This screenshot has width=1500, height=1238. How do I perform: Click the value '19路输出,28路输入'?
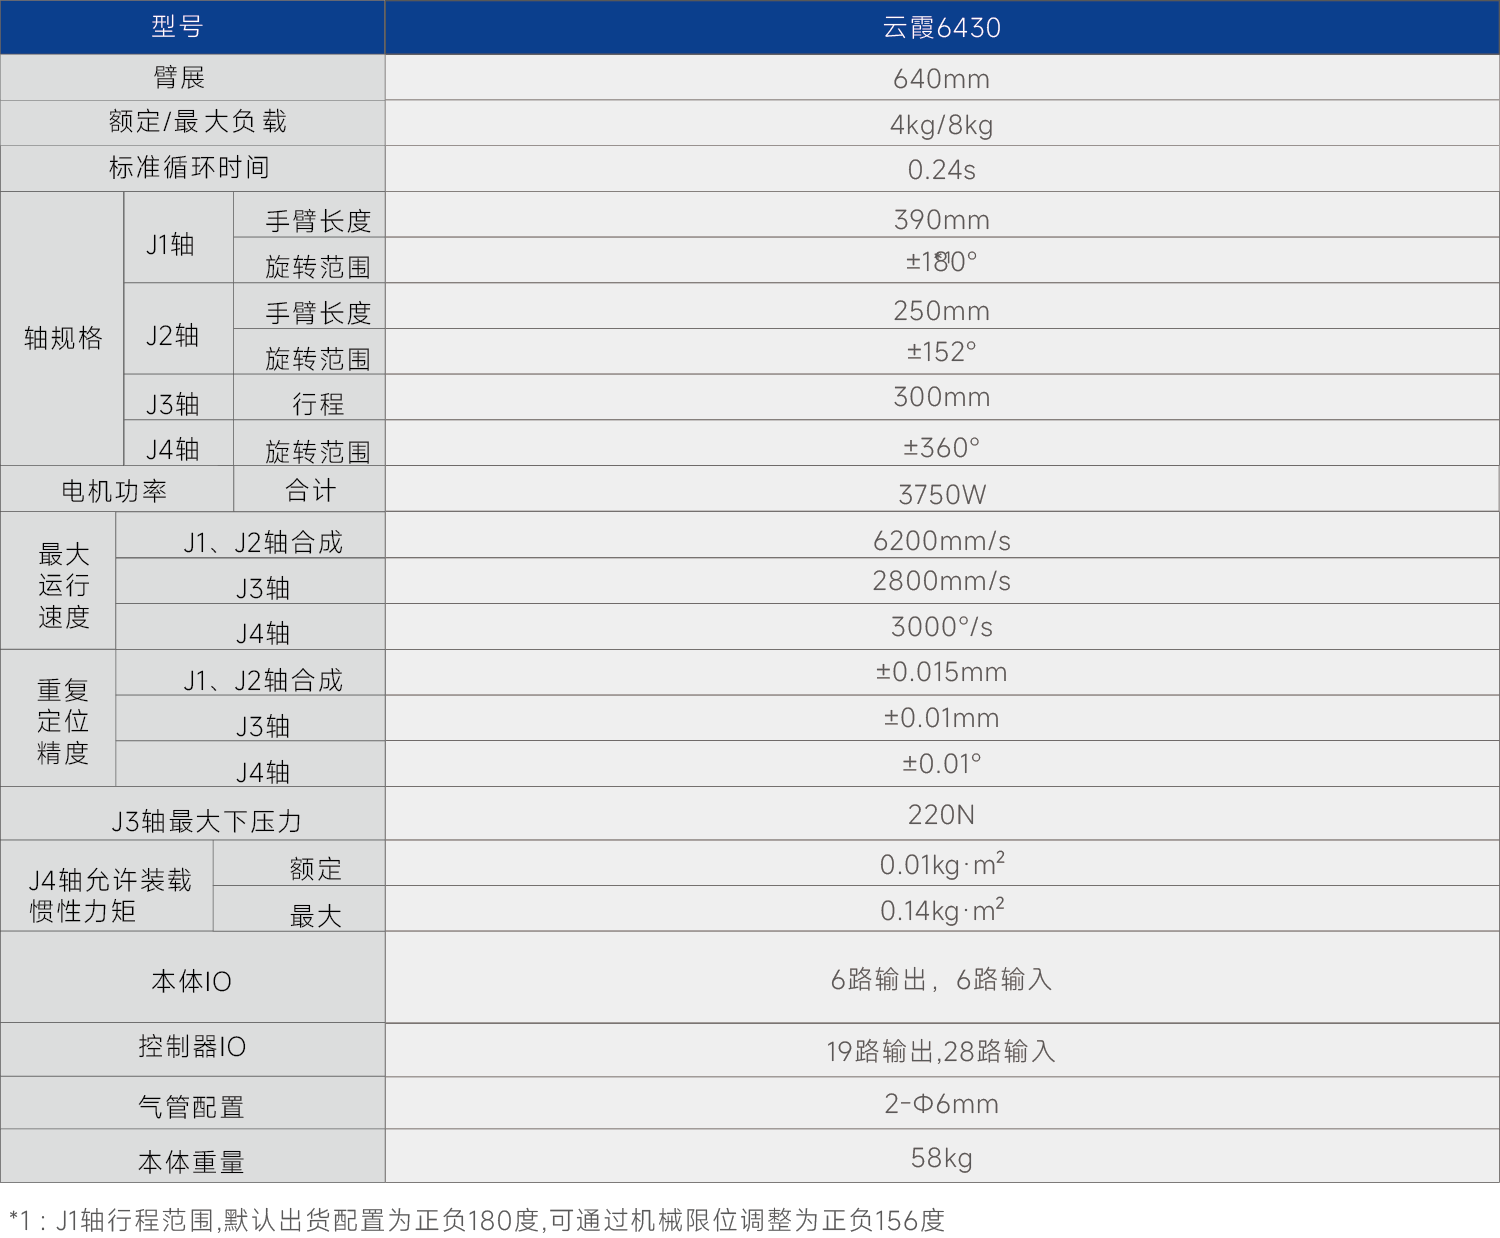click(x=941, y=1051)
